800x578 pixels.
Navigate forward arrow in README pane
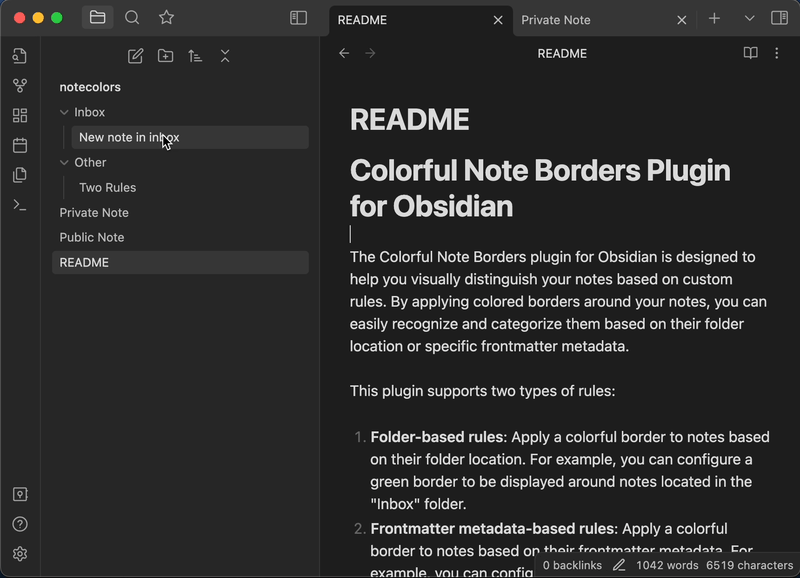coord(370,53)
